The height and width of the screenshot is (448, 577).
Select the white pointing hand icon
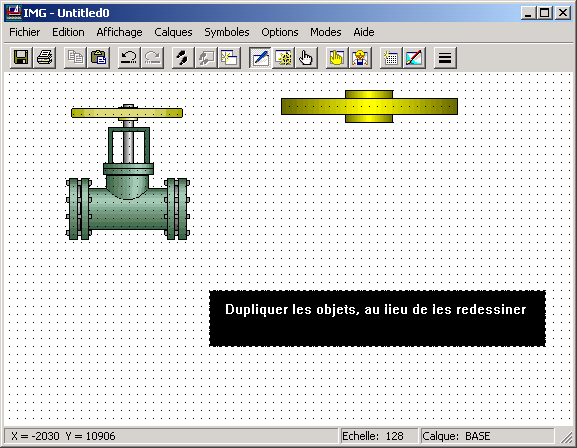point(306,58)
